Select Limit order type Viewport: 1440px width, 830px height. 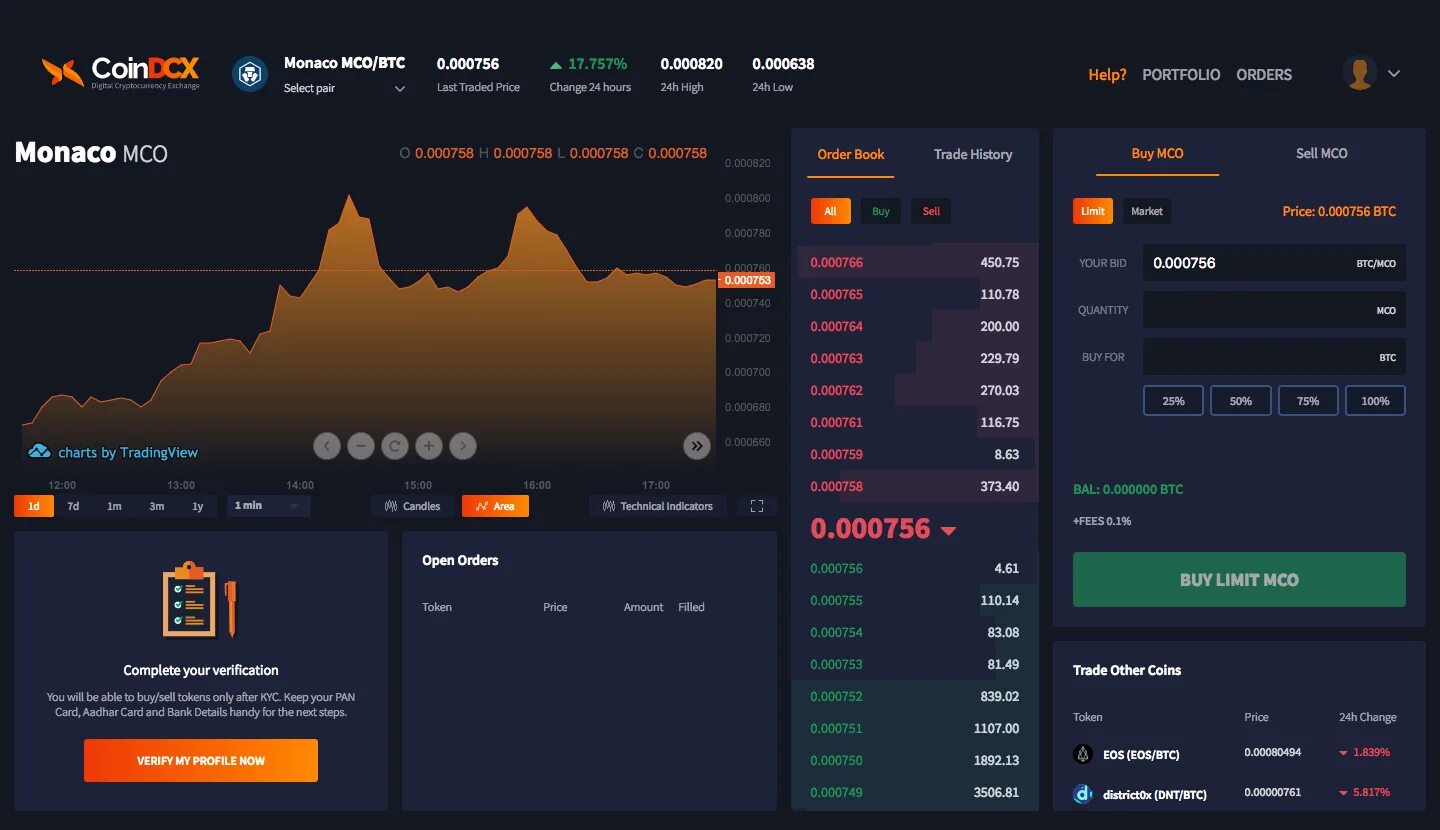[x=1093, y=211]
